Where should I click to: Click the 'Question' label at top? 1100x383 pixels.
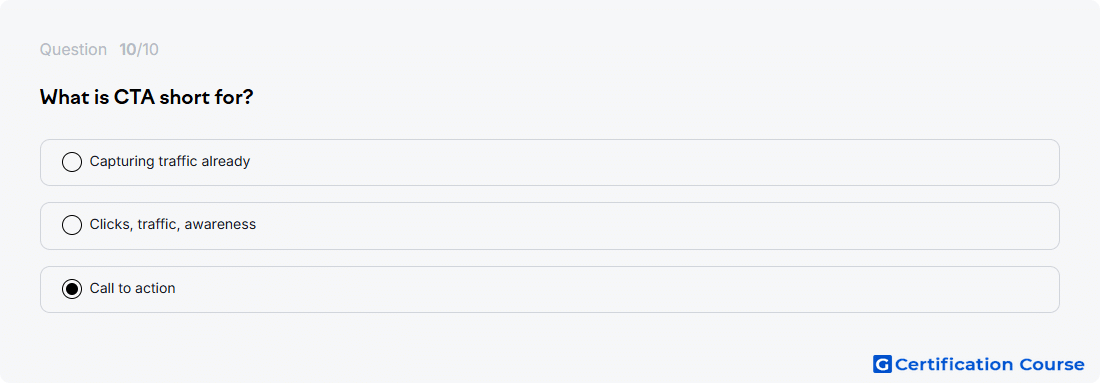tap(73, 50)
